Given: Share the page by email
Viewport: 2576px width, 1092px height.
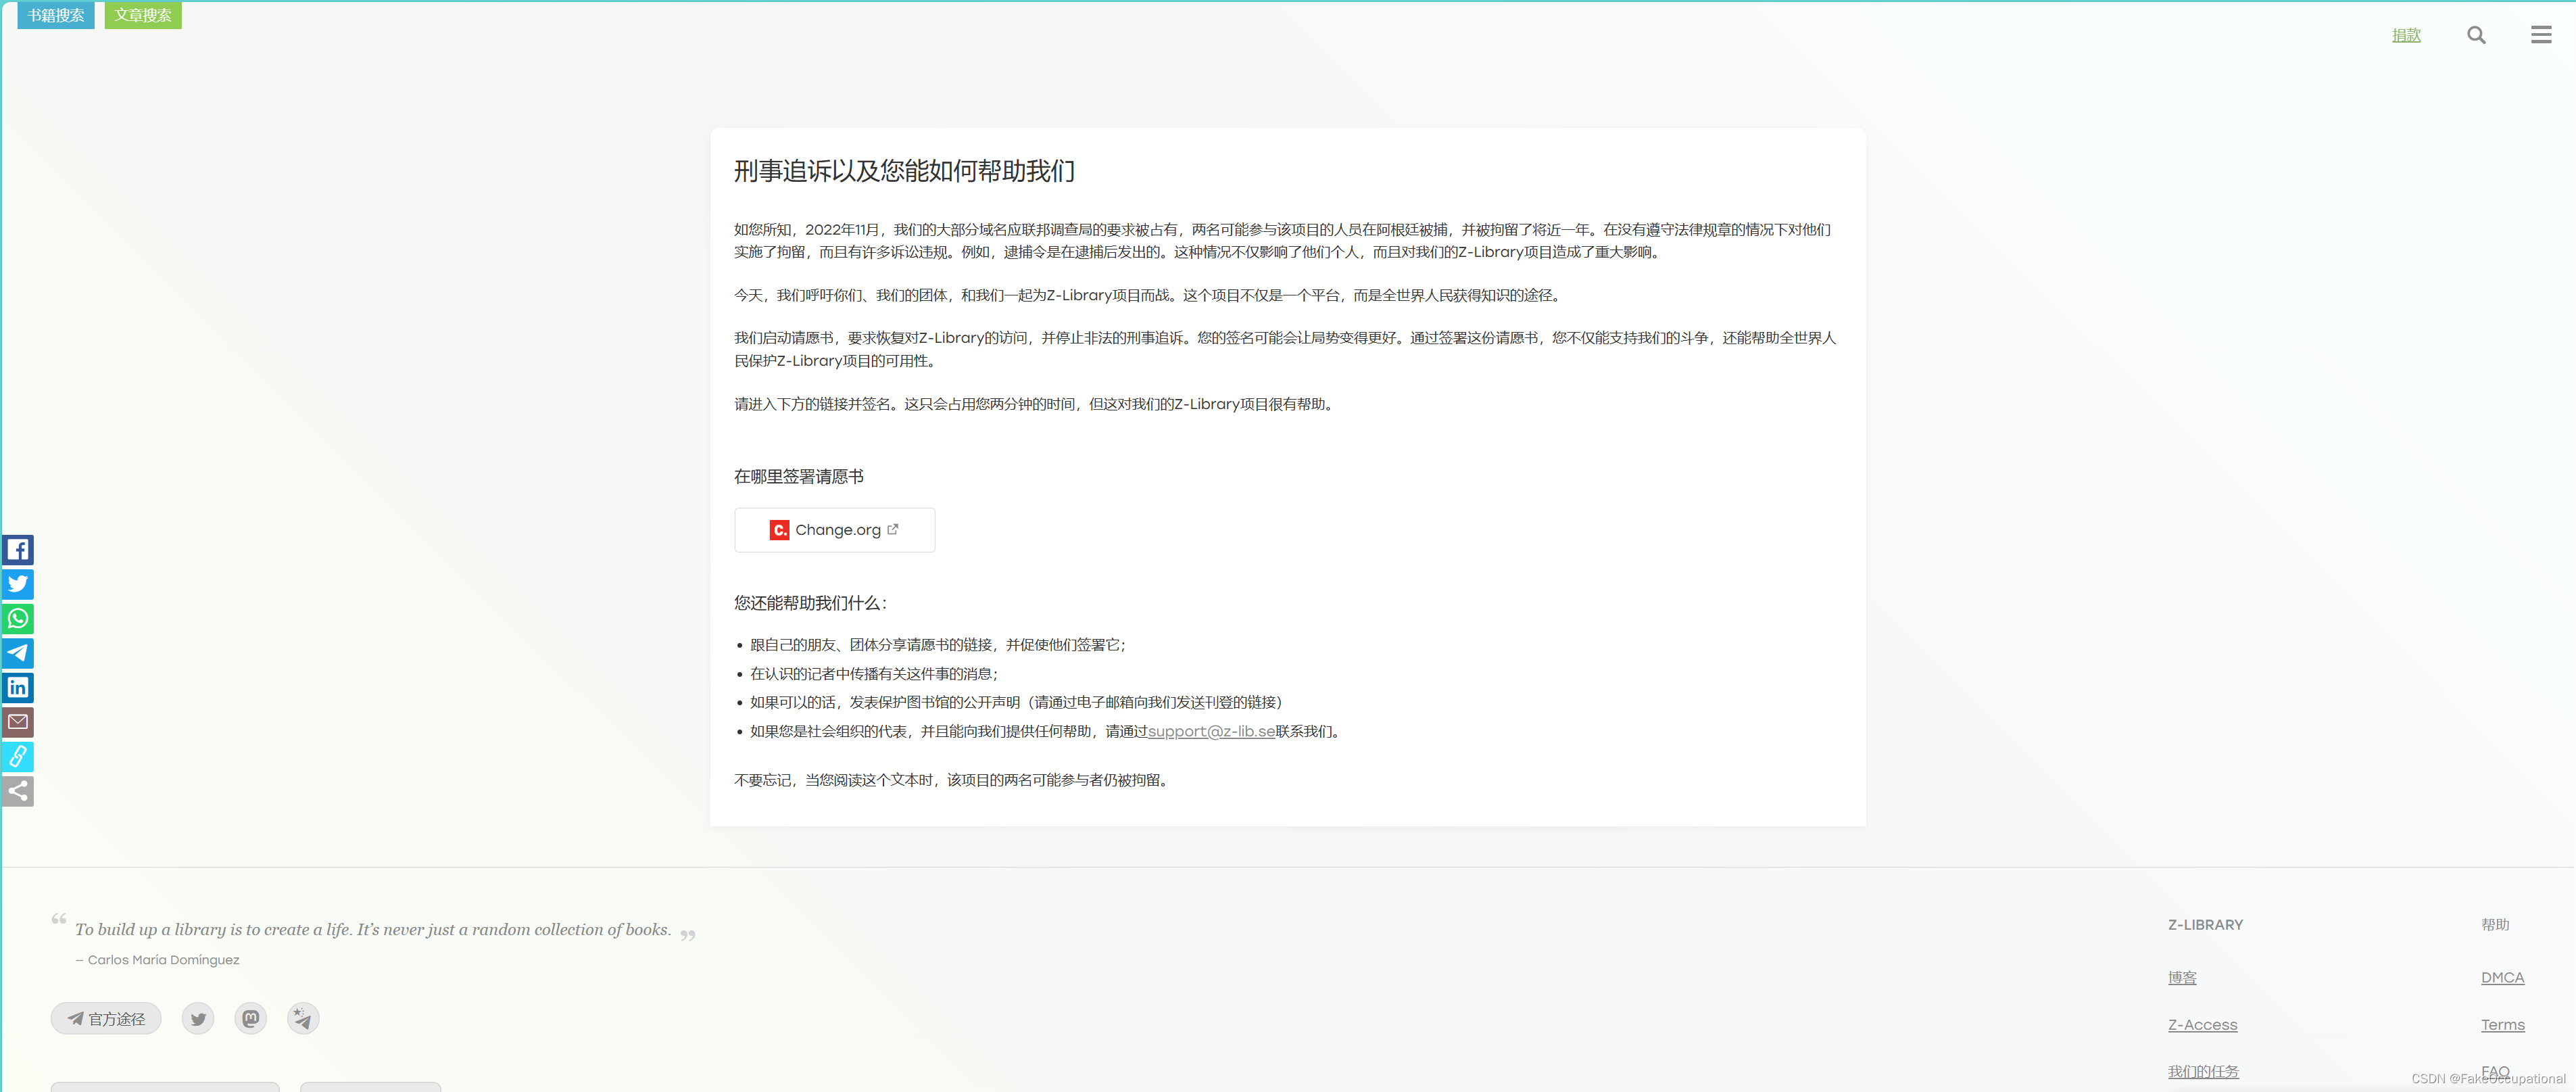Looking at the screenshot, I should (17, 722).
